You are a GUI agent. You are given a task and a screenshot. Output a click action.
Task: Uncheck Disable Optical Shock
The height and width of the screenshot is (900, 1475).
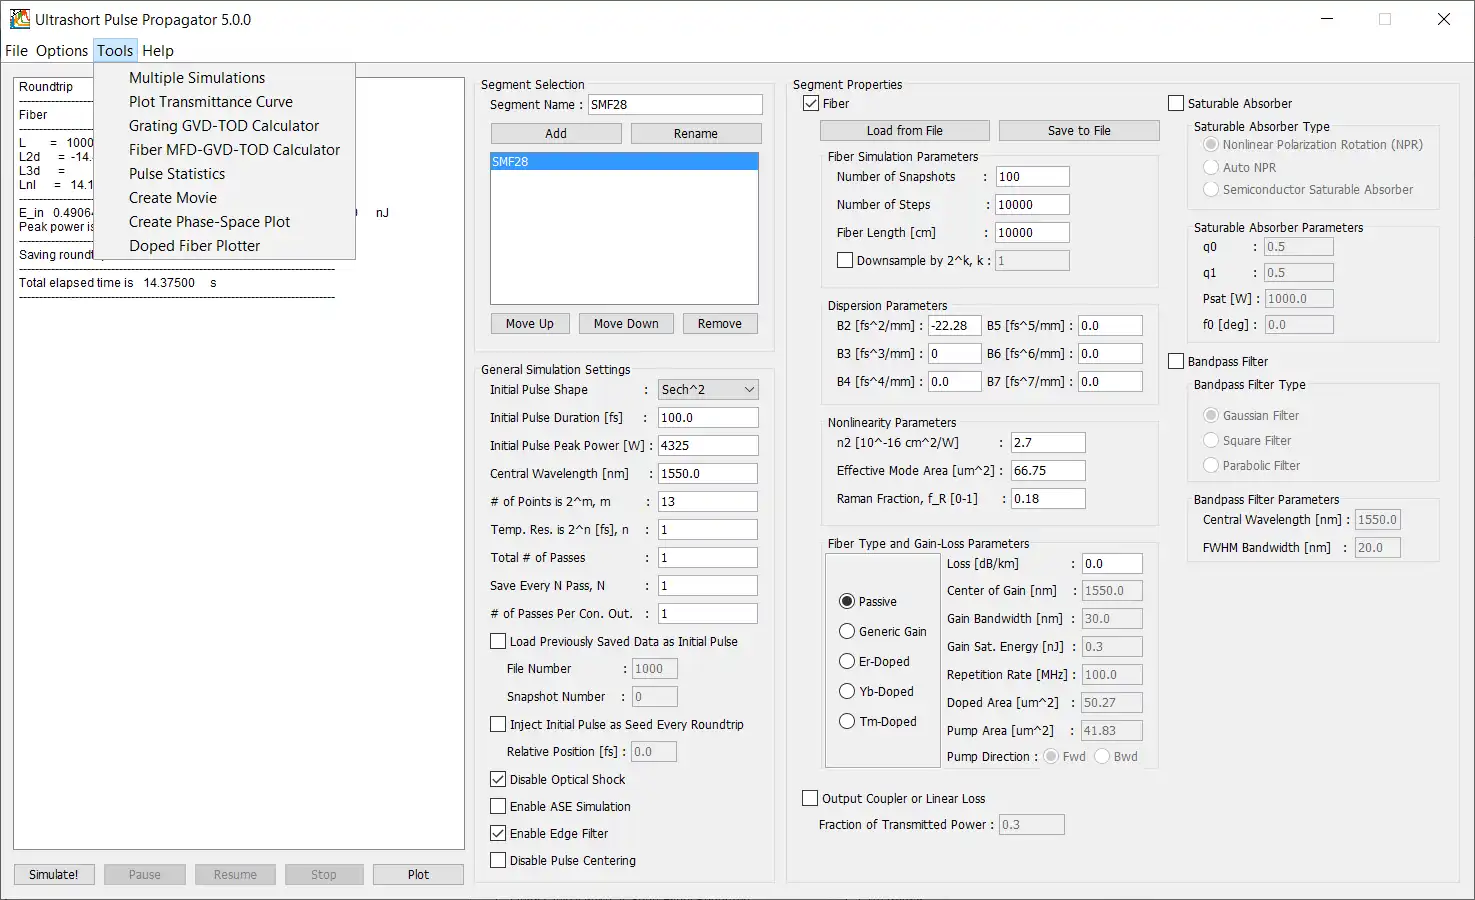tap(498, 779)
